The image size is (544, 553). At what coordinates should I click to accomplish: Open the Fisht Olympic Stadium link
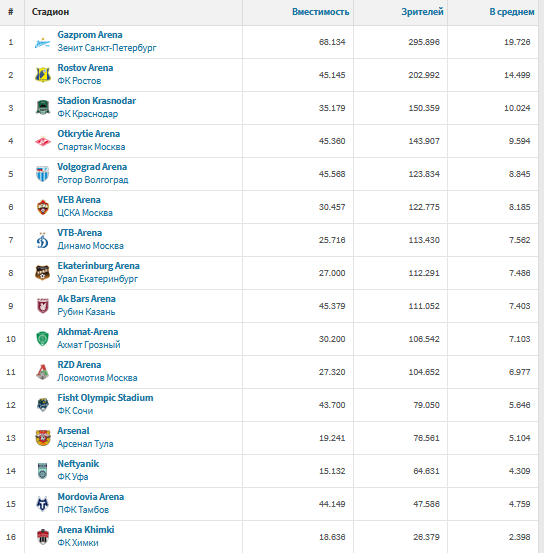point(105,398)
